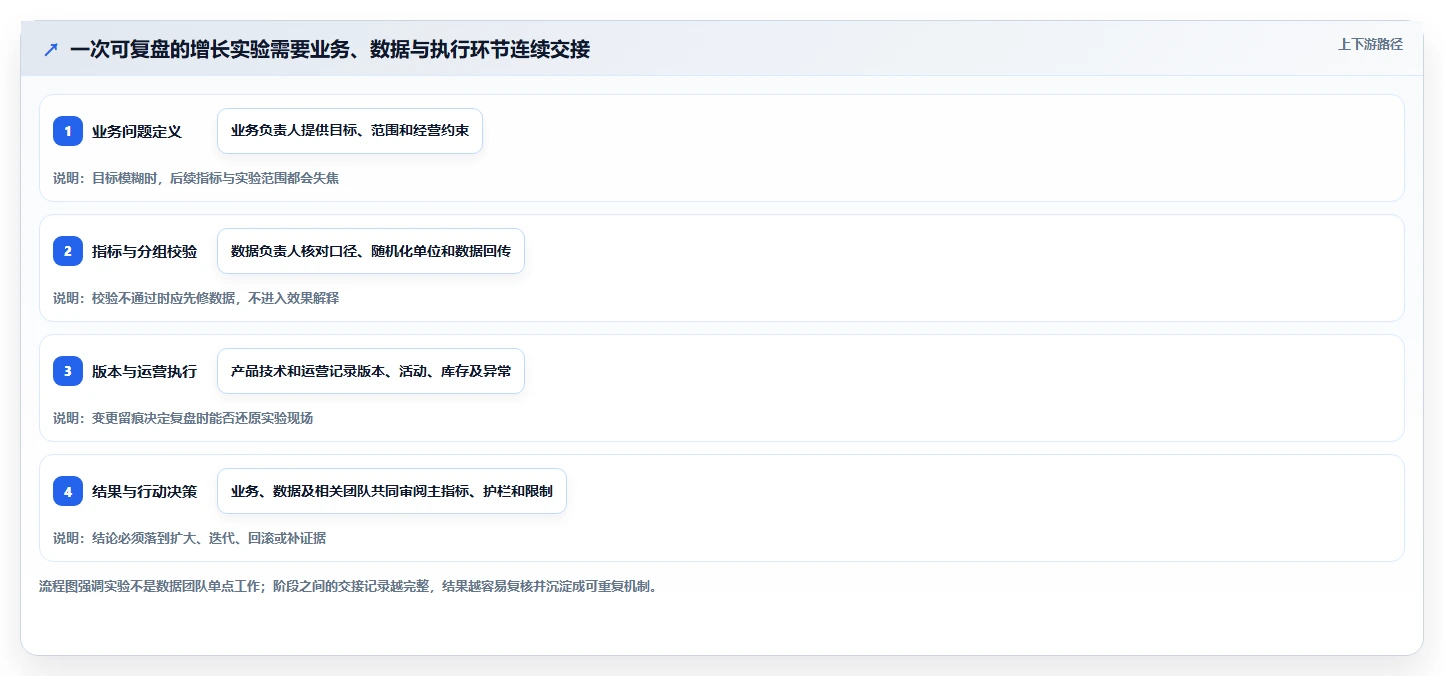The image size is (1444, 676).
Task: Click the arrow icon beside the title
Action: pos(51,49)
